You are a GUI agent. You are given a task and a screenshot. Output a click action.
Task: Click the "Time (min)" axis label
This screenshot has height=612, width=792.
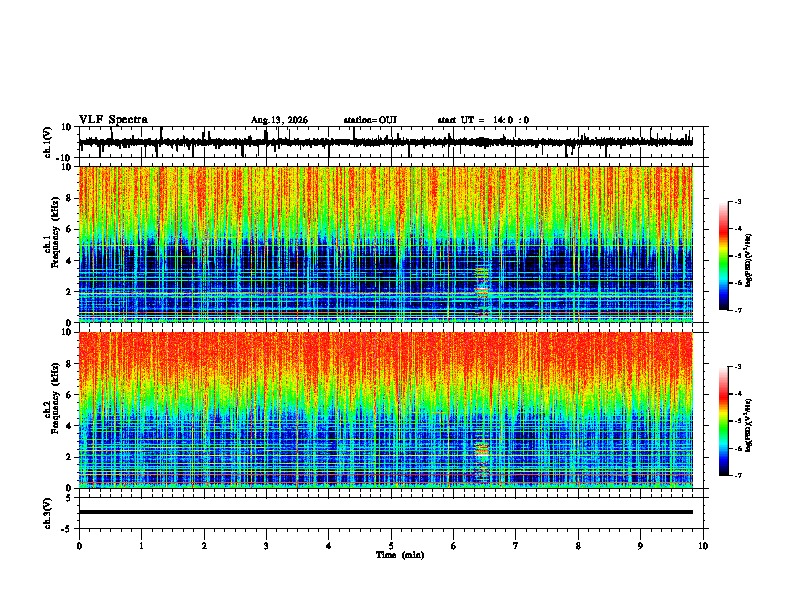(x=400, y=555)
